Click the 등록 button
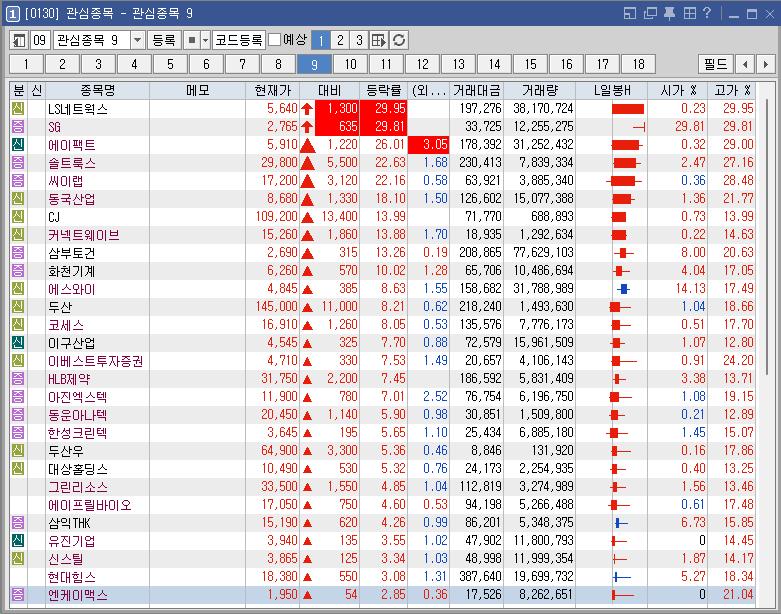 pos(164,40)
